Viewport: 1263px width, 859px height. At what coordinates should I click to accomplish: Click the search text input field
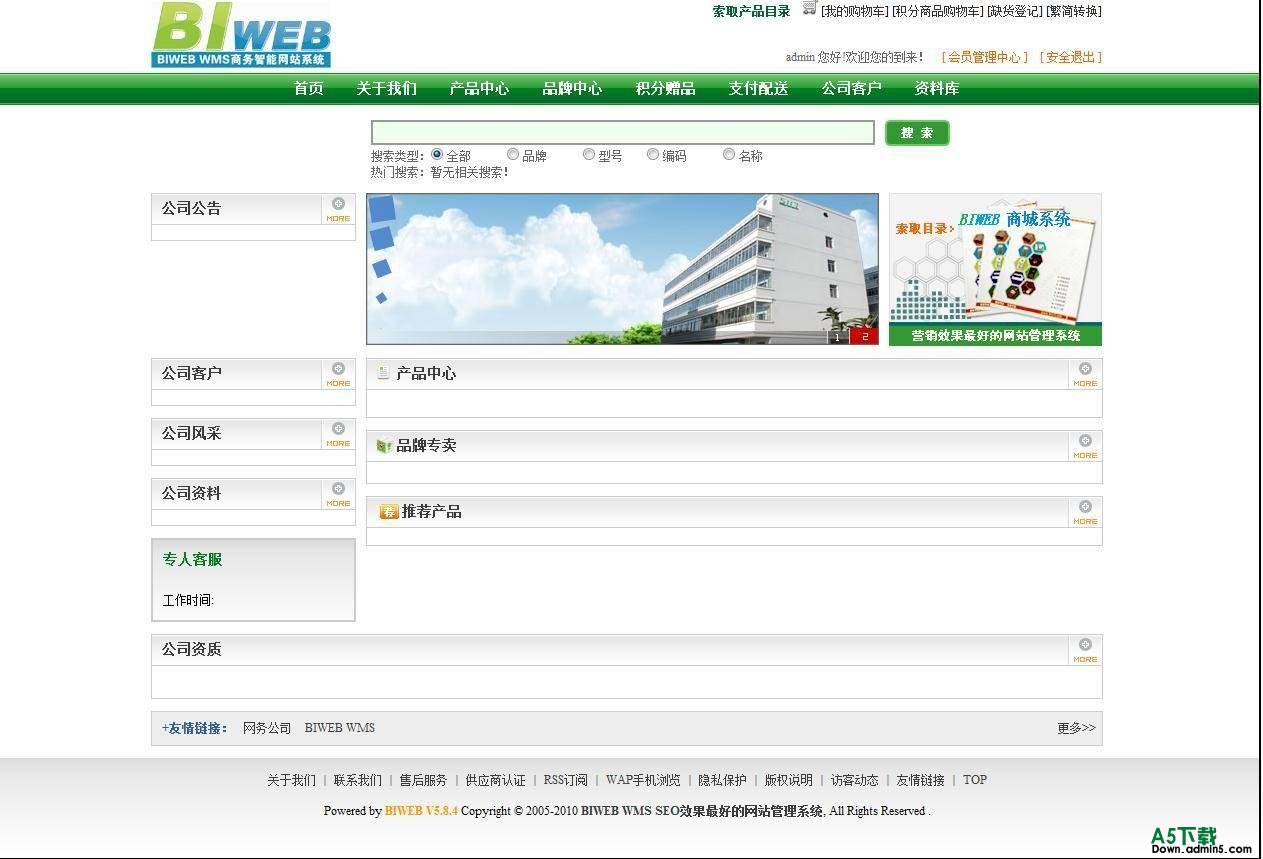pyautogui.click(x=623, y=133)
